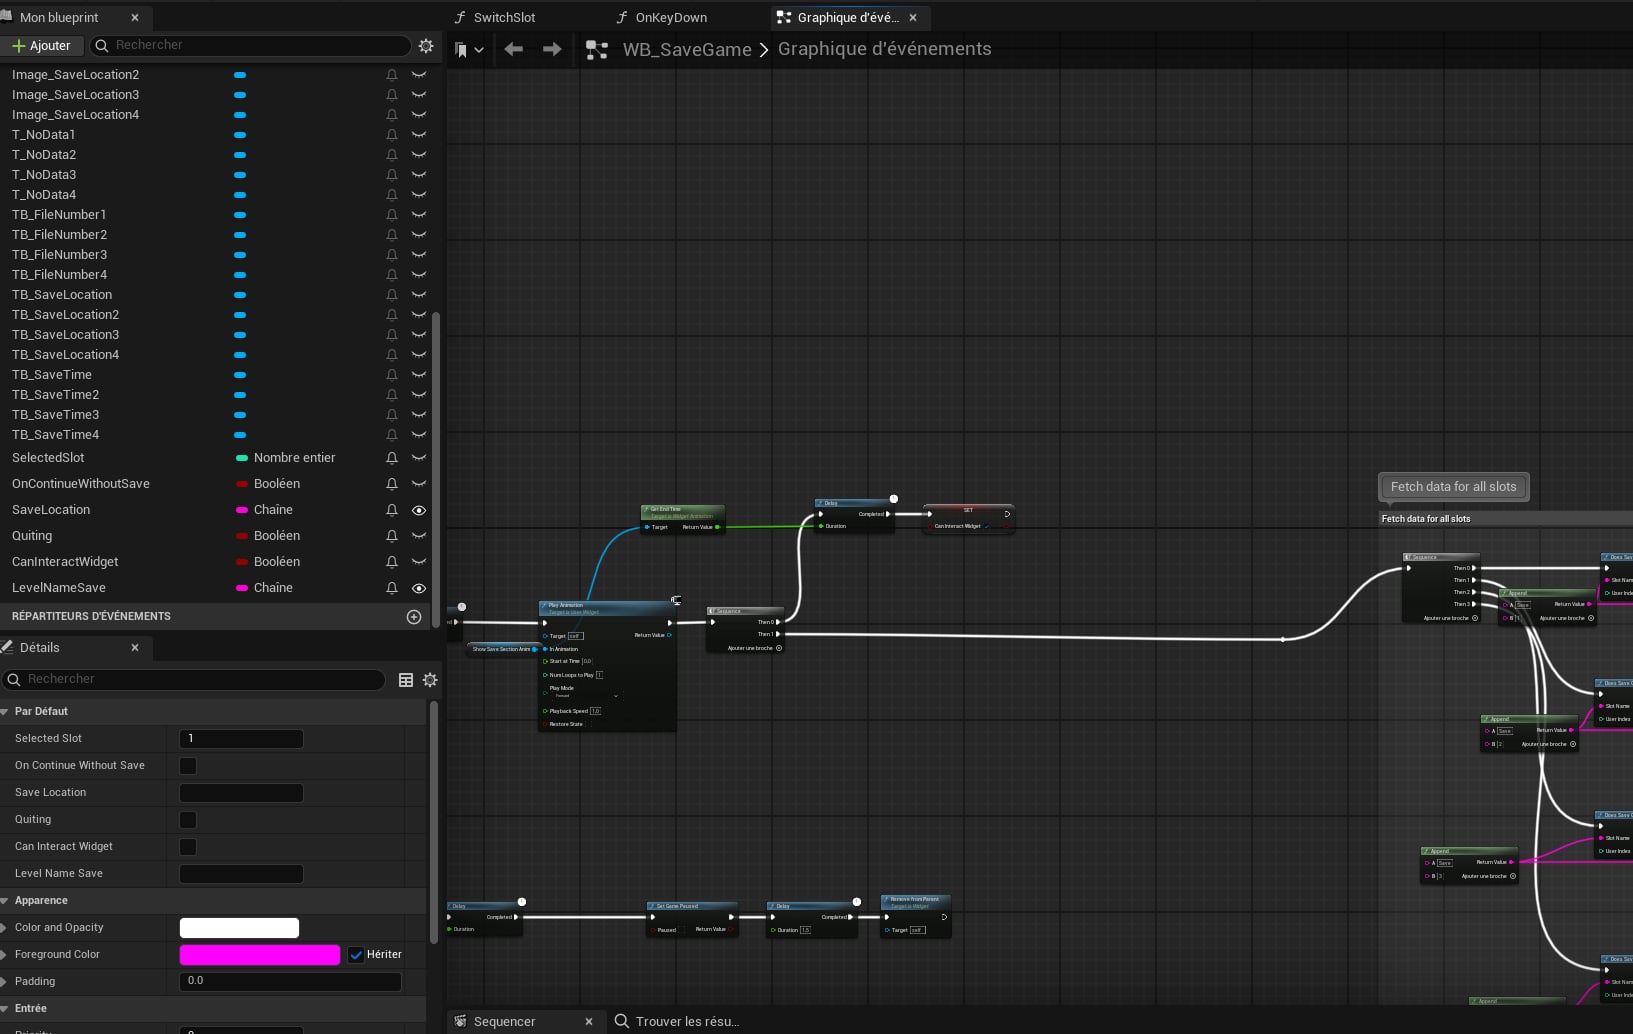Click the blueprint graph icon beside WB_SaveGame
The image size is (1633, 1034).
tap(597, 50)
